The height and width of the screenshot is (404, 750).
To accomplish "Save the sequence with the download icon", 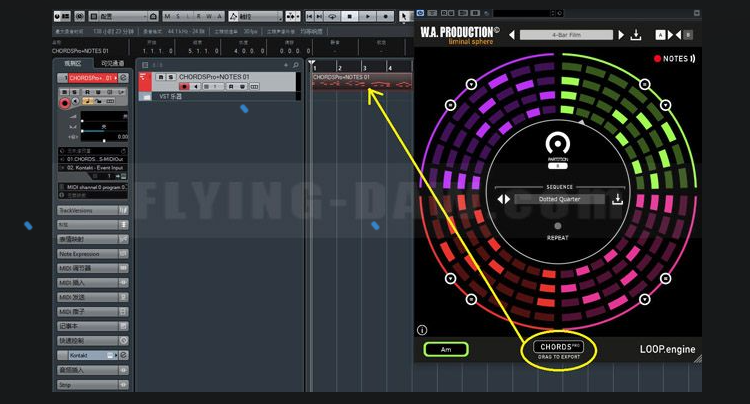I will click(x=618, y=199).
